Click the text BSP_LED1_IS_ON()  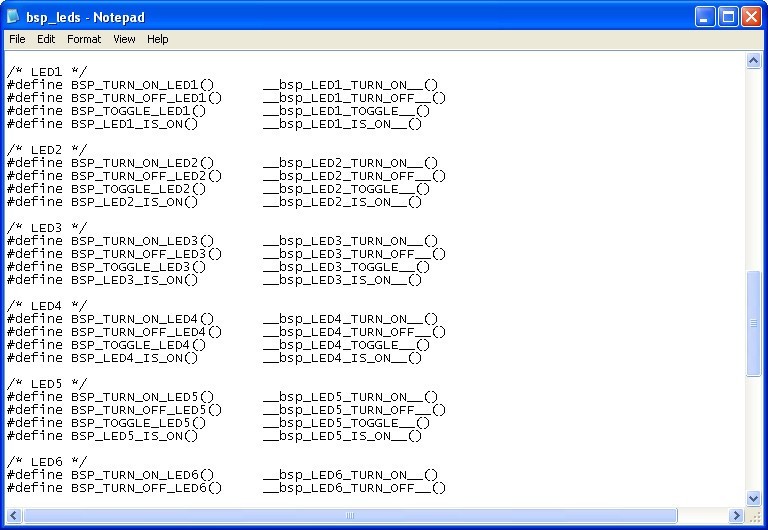click(135, 124)
